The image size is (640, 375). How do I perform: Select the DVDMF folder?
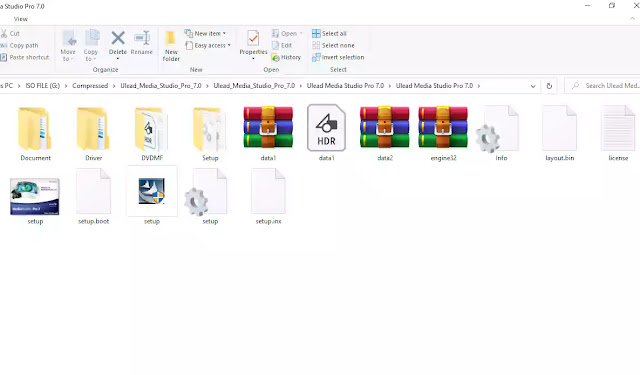152,133
